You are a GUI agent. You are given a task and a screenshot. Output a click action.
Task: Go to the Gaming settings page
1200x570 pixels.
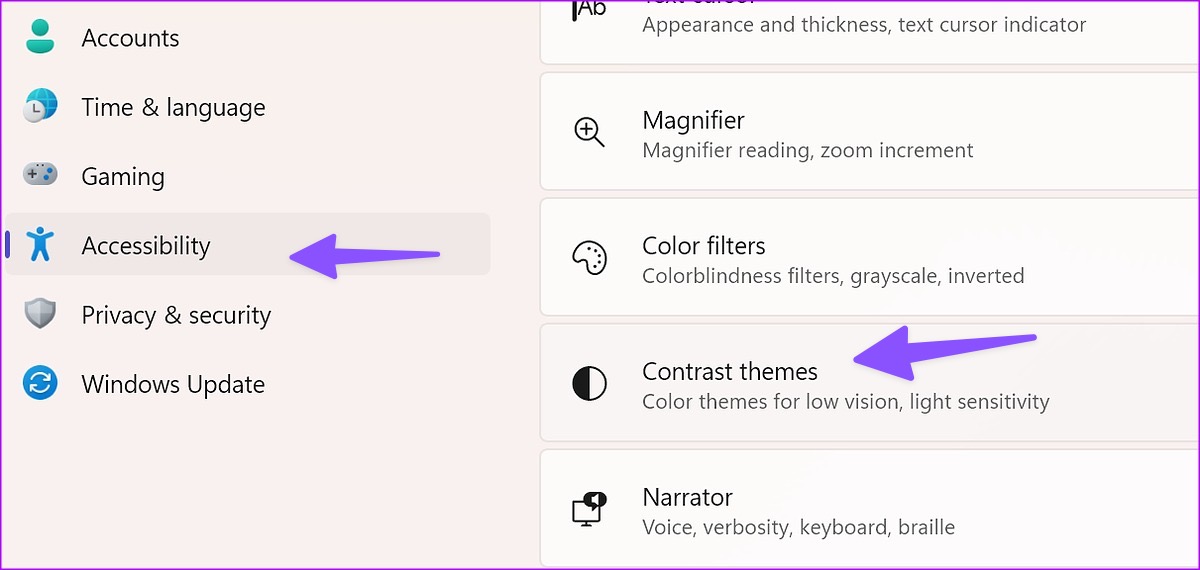(247, 176)
